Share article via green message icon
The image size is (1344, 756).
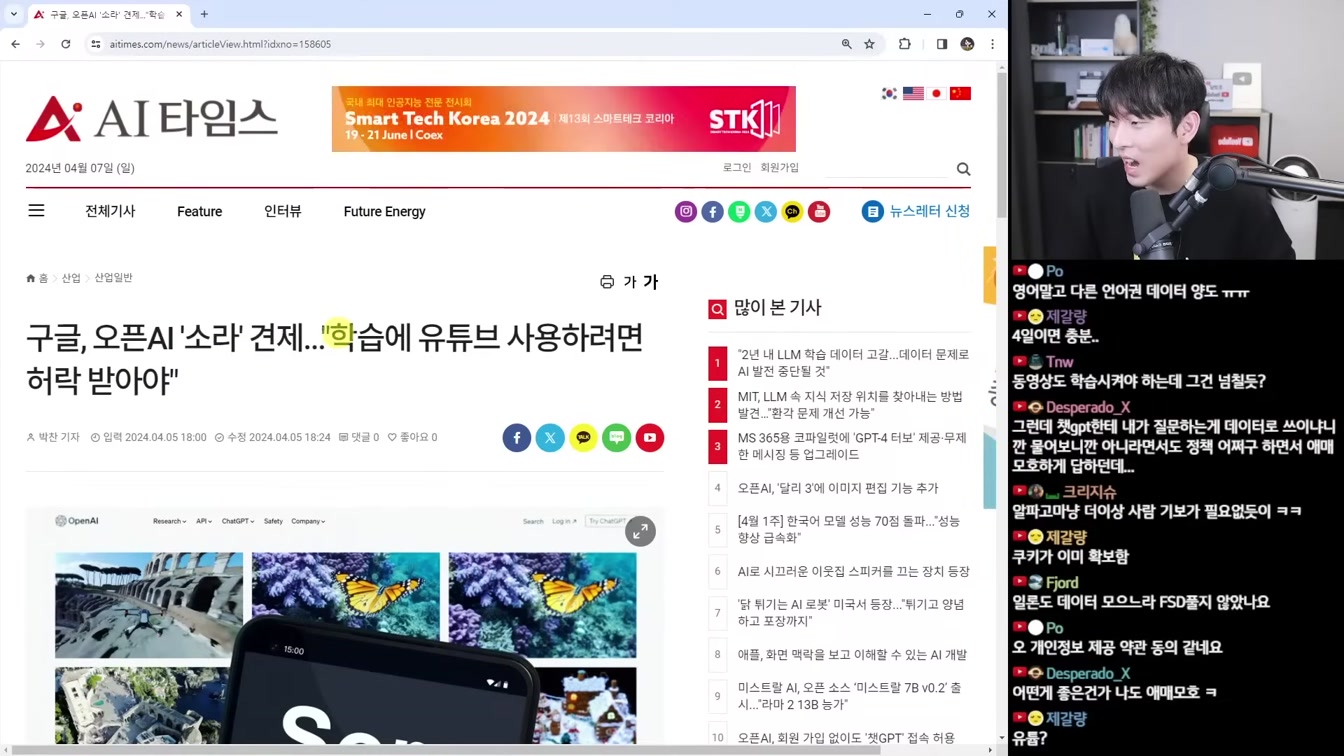coord(617,437)
